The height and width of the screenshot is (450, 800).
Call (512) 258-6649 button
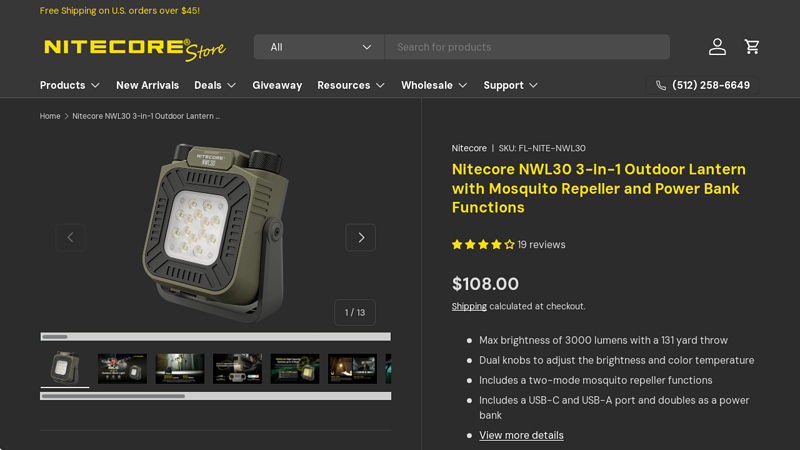click(x=703, y=85)
